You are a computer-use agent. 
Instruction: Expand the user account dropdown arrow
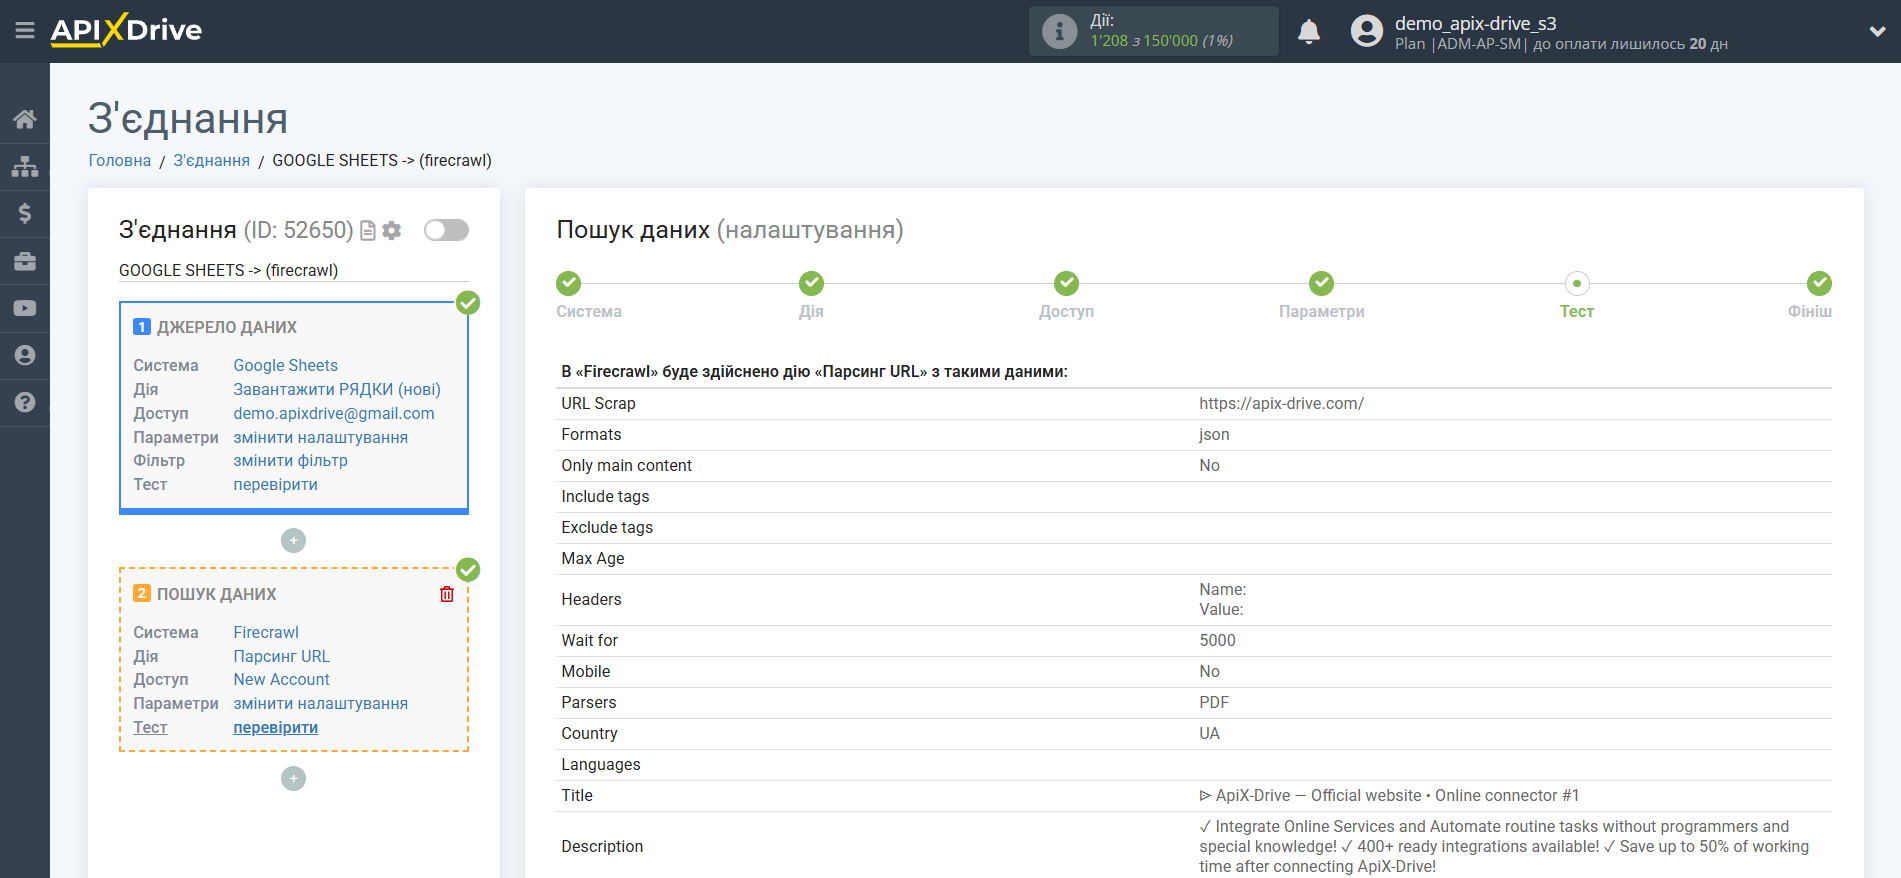[1877, 32]
